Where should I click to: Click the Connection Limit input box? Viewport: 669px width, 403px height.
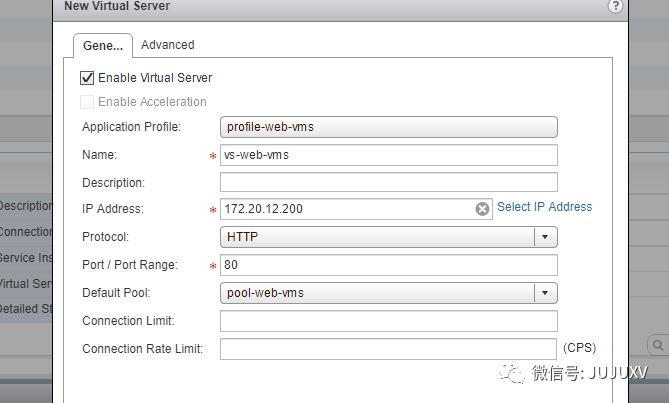(x=389, y=321)
